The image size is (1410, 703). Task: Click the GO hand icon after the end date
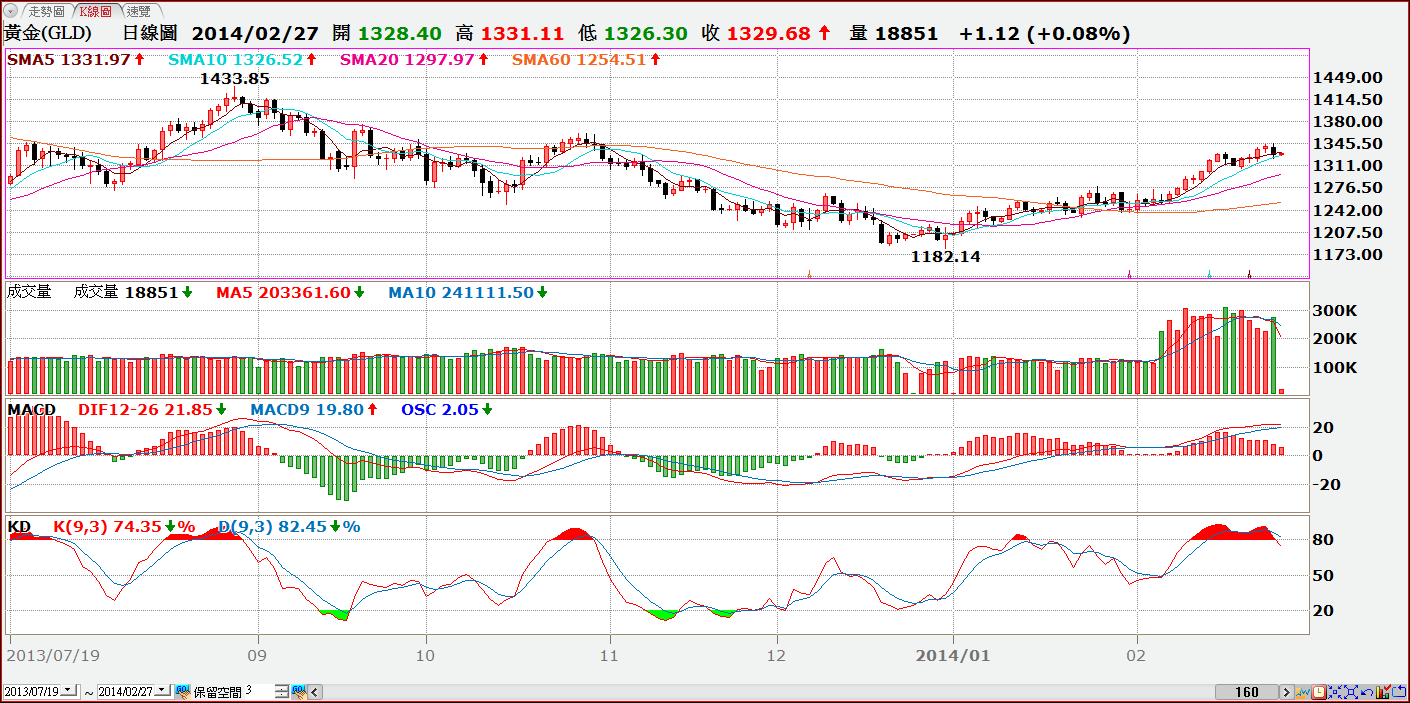pos(184,691)
